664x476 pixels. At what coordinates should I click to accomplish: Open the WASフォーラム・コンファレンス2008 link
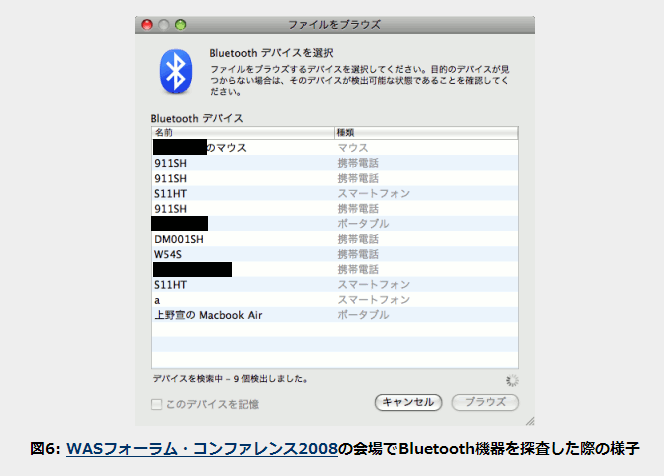tap(202, 448)
